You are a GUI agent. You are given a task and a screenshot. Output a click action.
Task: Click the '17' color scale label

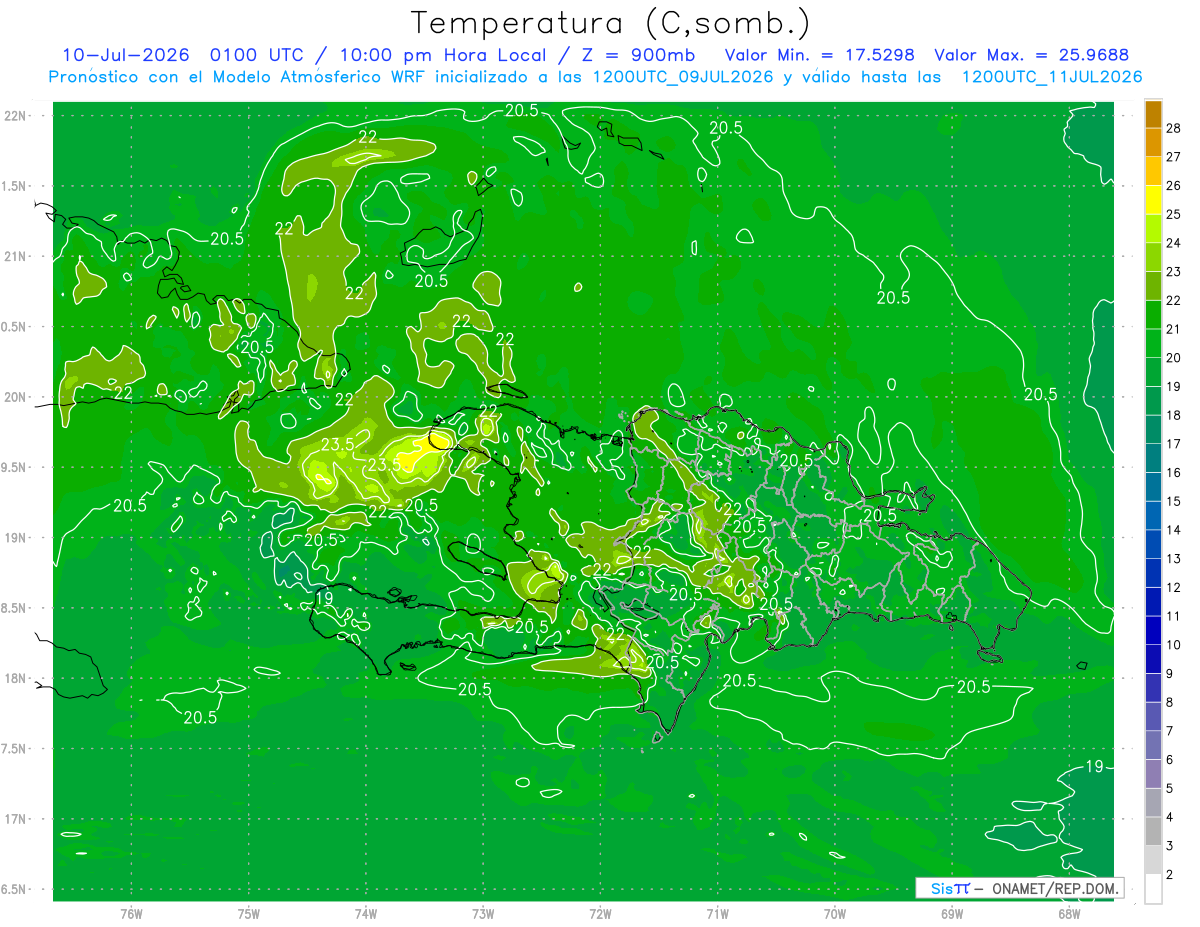tap(1174, 444)
